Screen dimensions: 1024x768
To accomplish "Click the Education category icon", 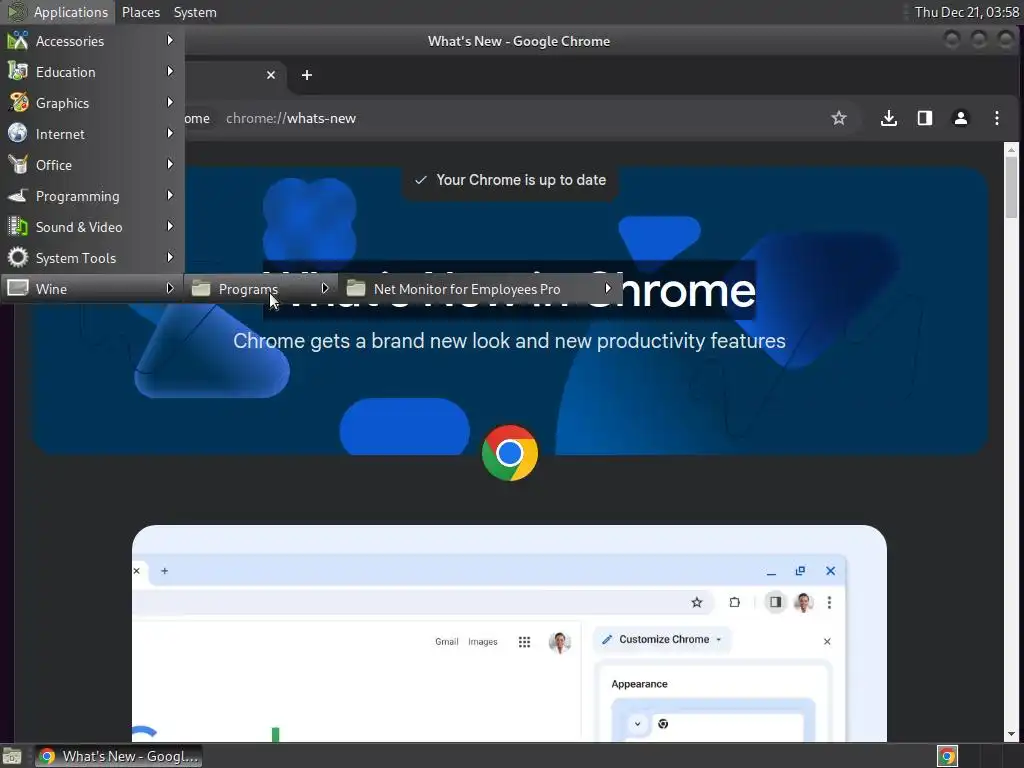I will coord(18,72).
